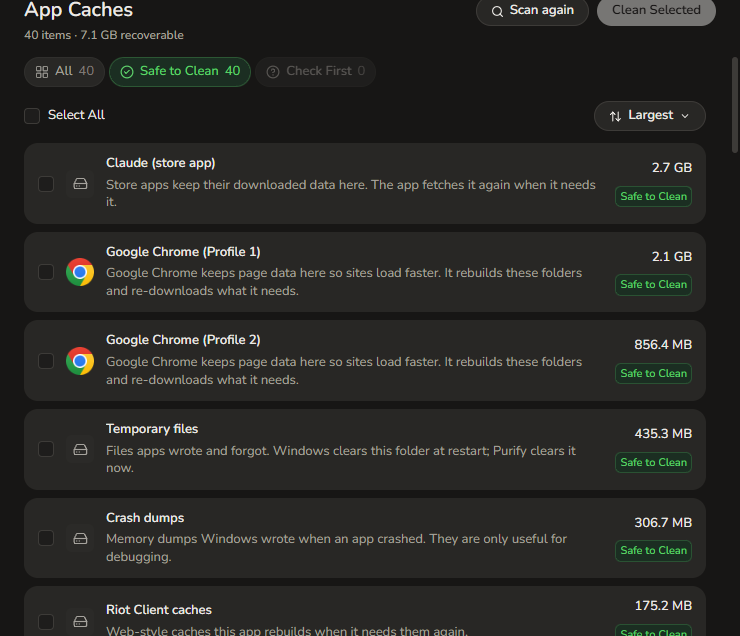Click the Claude store app description text
The height and width of the screenshot is (636, 740).
click(351, 193)
